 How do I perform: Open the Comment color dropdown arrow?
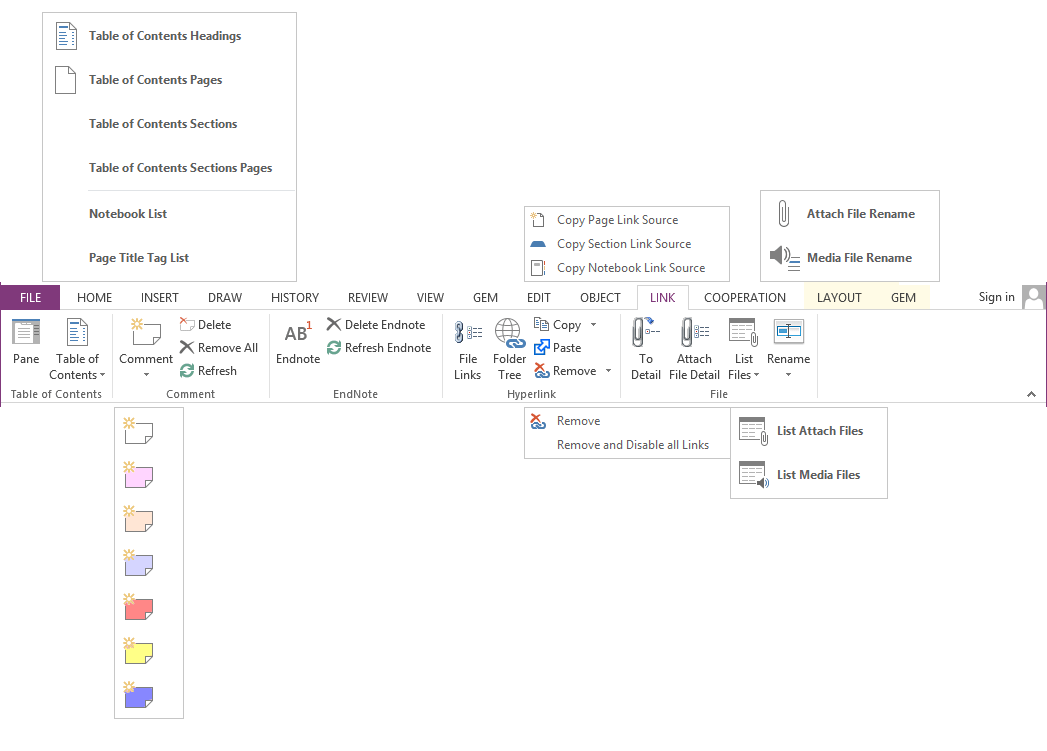coord(146,375)
